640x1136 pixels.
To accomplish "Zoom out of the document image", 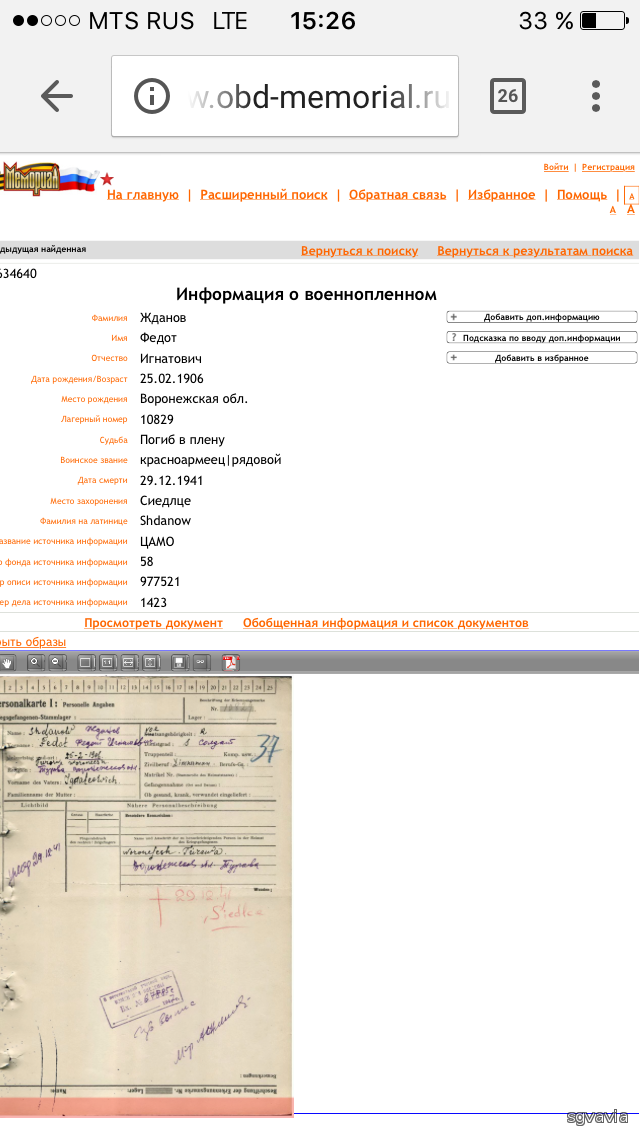I will (57, 662).
